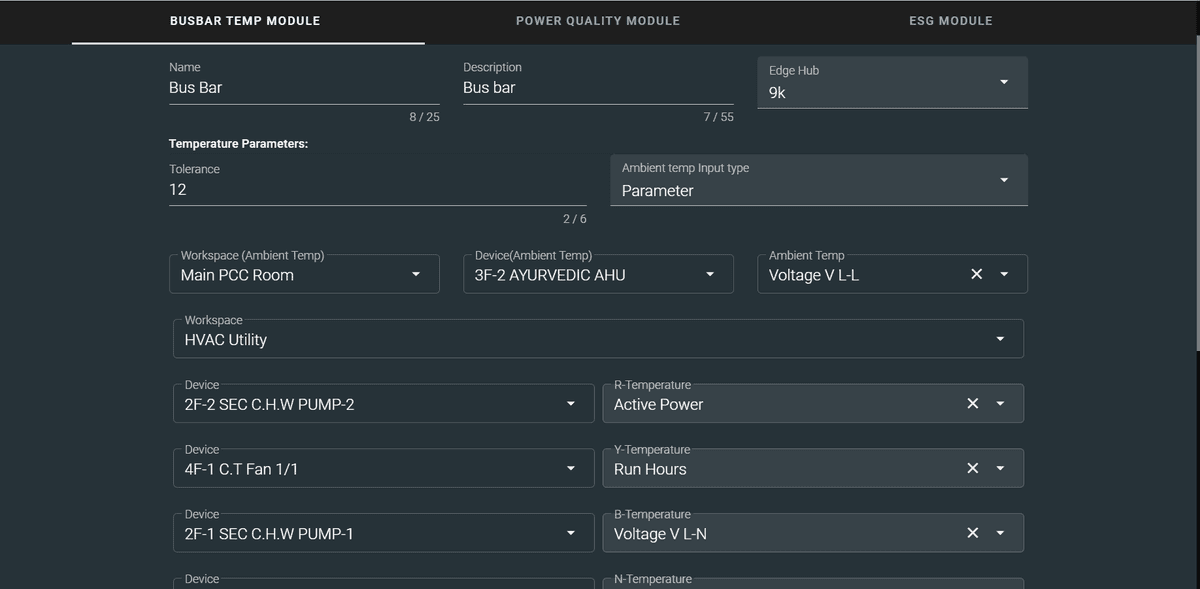This screenshot has height=589, width=1200.
Task: Expand the Ambient temp Input type dropdown
Action: coord(1003,180)
